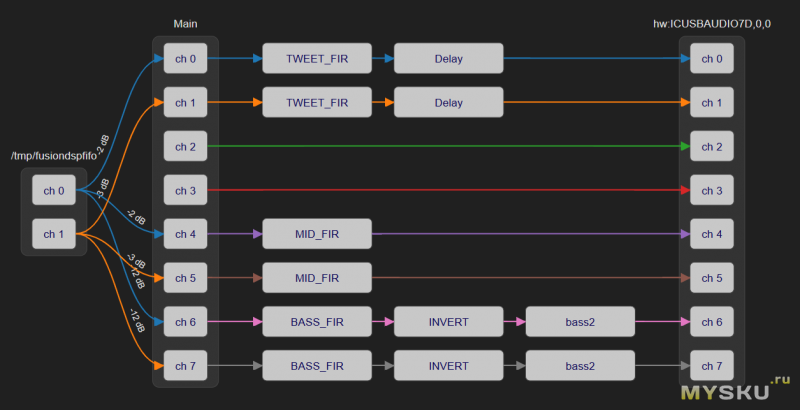This screenshot has height=410, width=800.
Task: Click output ch 7 of hw:ICUSBAUDIO7D device
Action: 712,366
